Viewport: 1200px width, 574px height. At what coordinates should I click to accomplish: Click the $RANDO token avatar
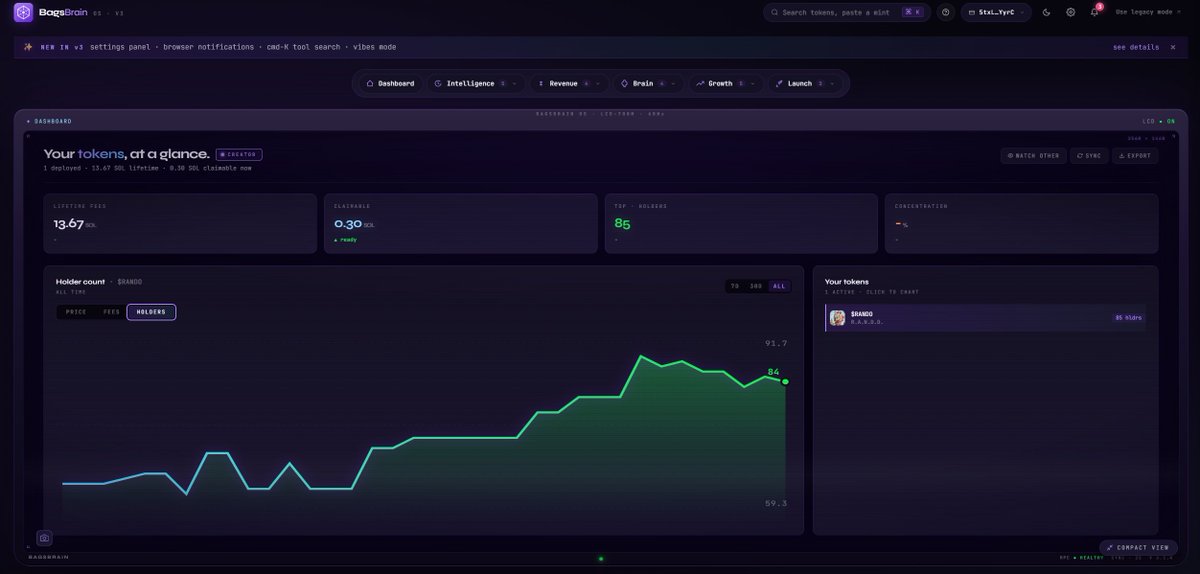(x=837, y=318)
